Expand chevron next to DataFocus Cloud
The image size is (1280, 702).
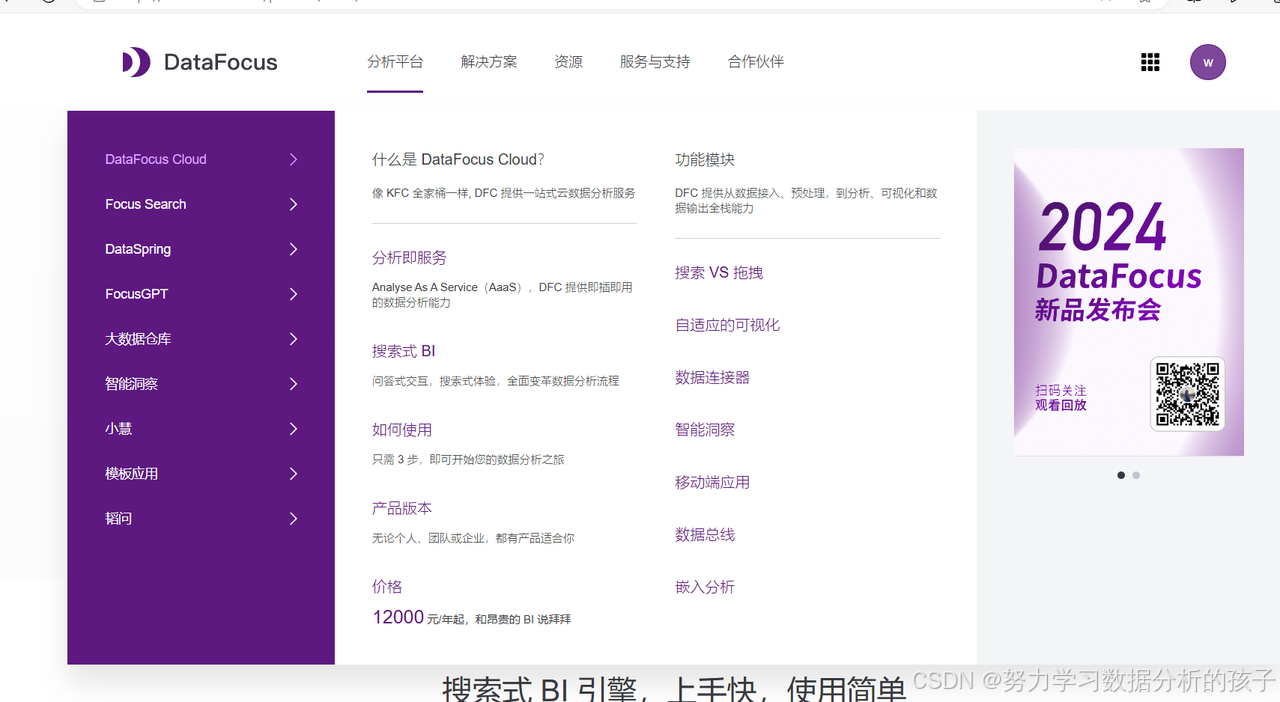(x=293, y=159)
